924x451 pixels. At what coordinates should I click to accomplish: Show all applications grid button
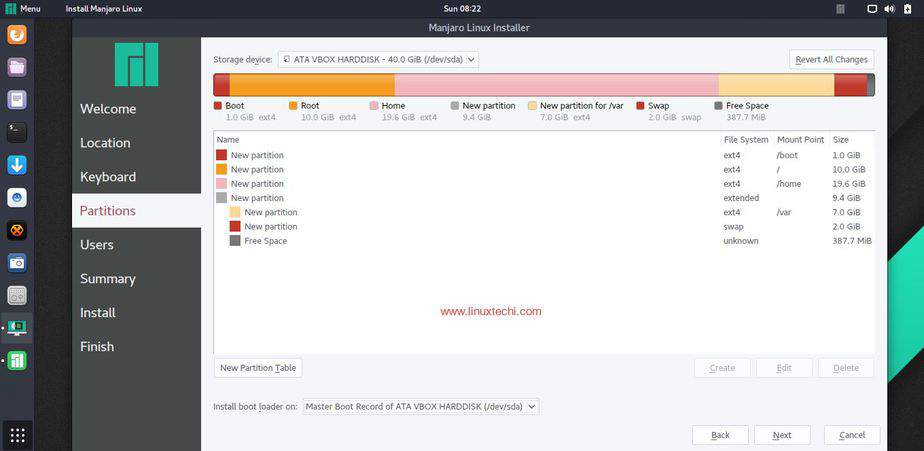[17, 435]
